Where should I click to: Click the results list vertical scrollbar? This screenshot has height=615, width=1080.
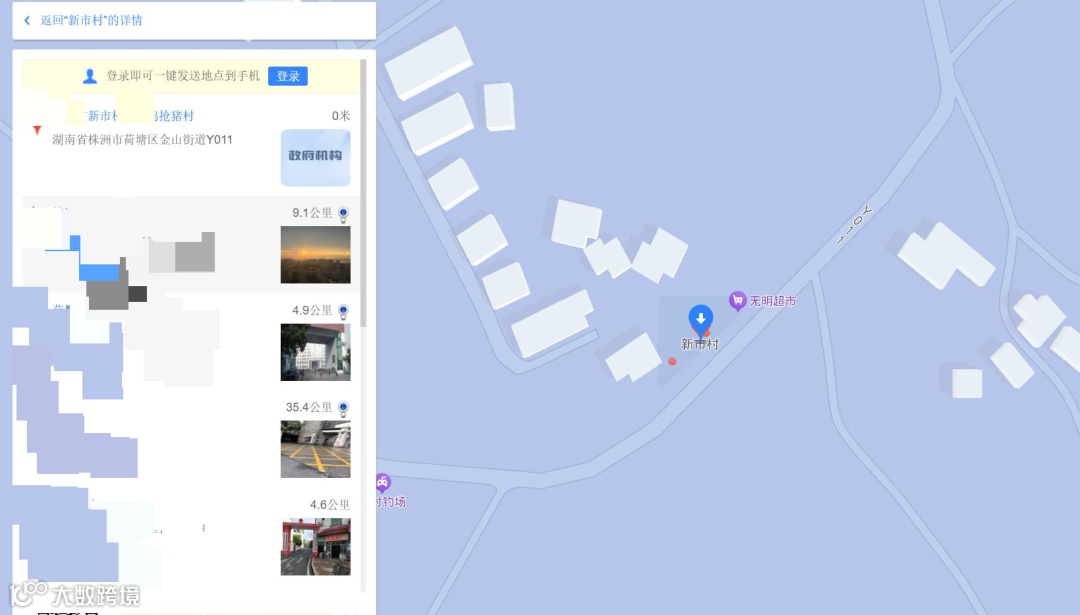point(363,193)
